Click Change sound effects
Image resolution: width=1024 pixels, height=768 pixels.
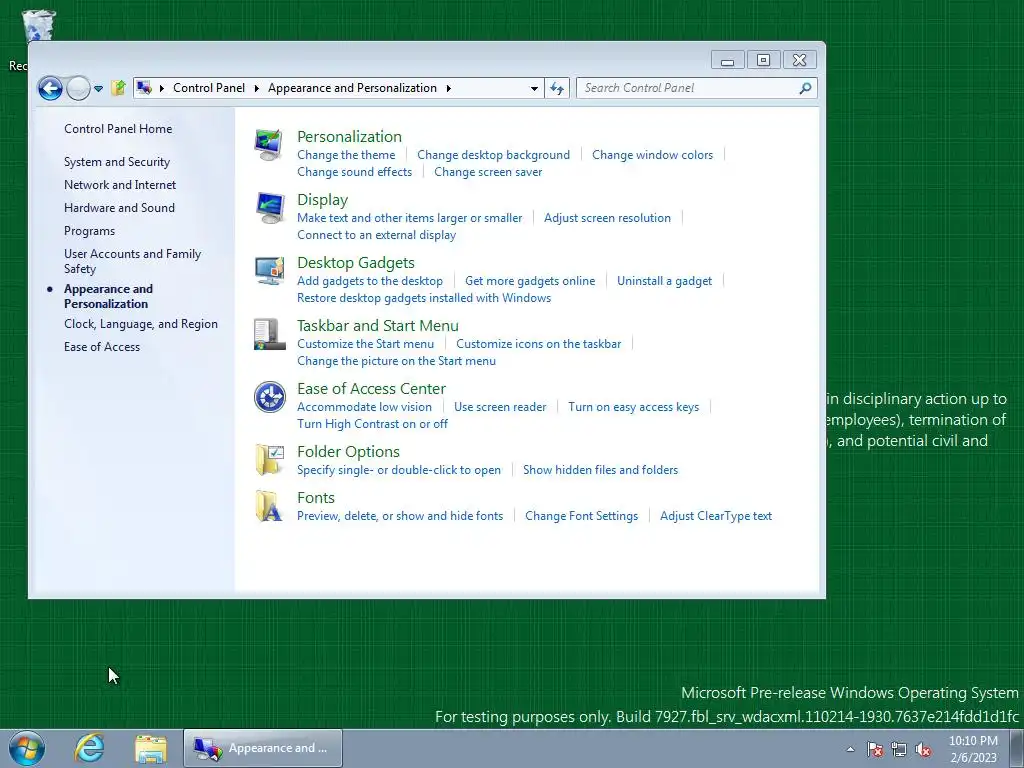pyautogui.click(x=355, y=172)
